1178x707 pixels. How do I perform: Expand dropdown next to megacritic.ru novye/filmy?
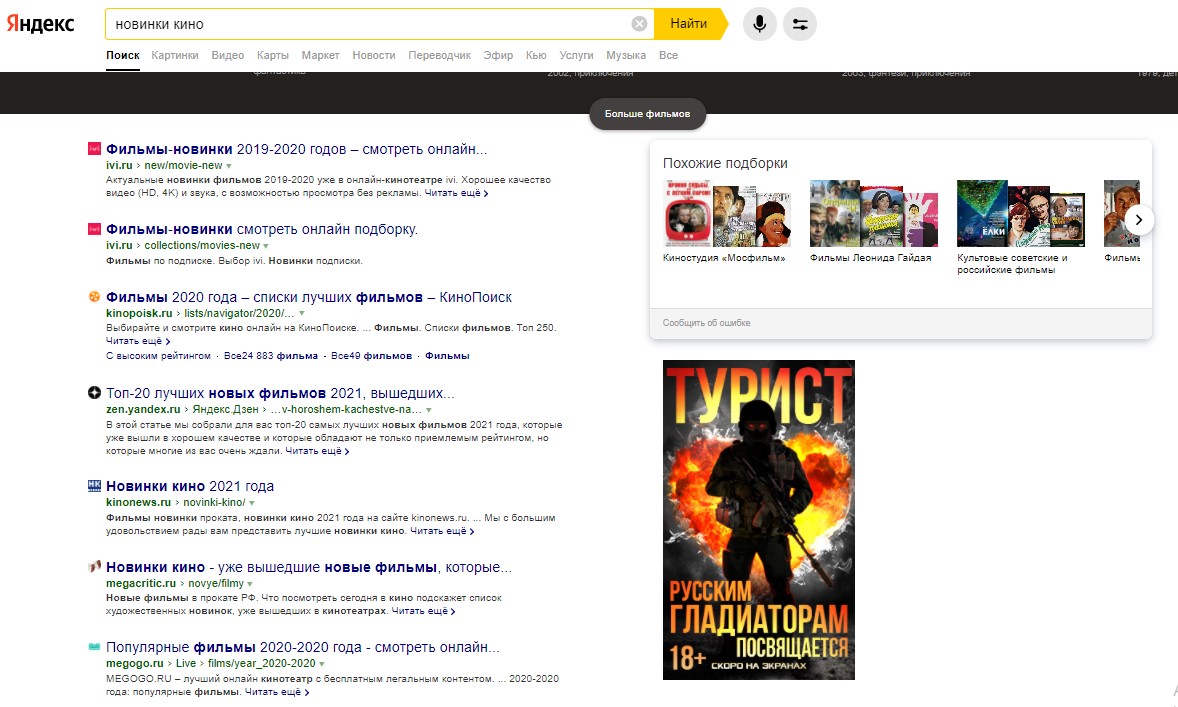tap(250, 584)
